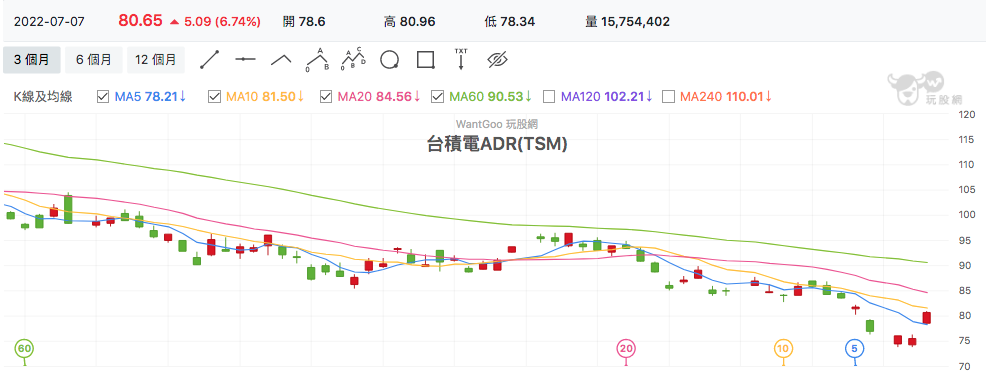
Task: Switch chart range to 6 個月
Action: [x=94, y=60]
